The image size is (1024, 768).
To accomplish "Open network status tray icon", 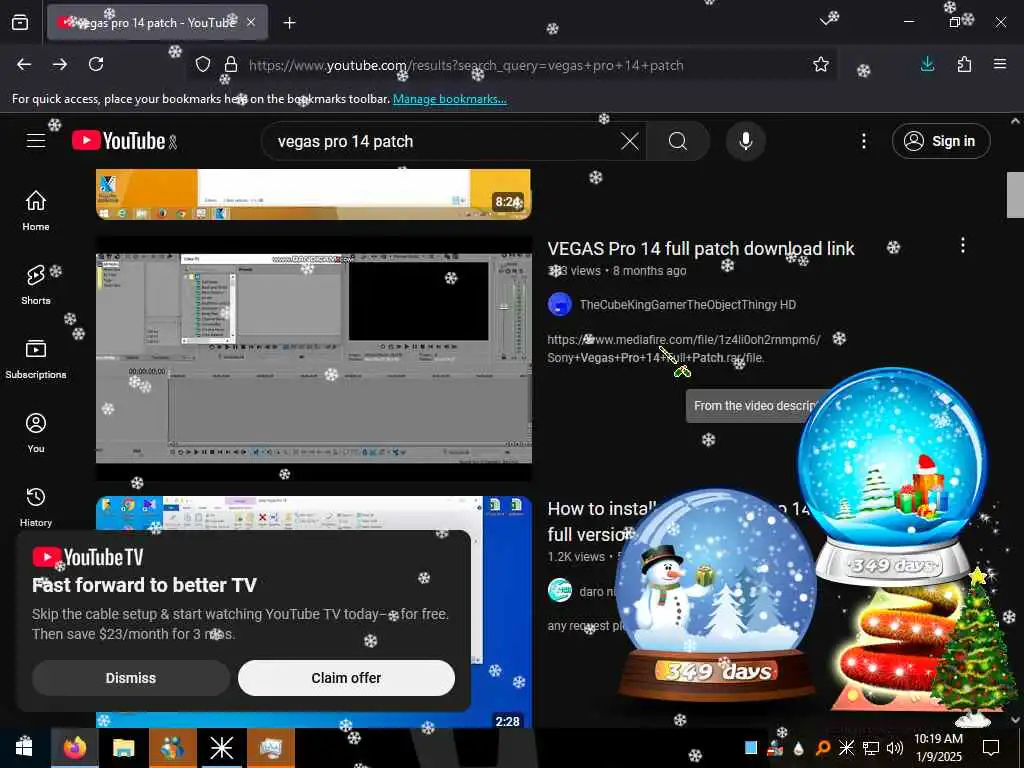I will pos(871,748).
